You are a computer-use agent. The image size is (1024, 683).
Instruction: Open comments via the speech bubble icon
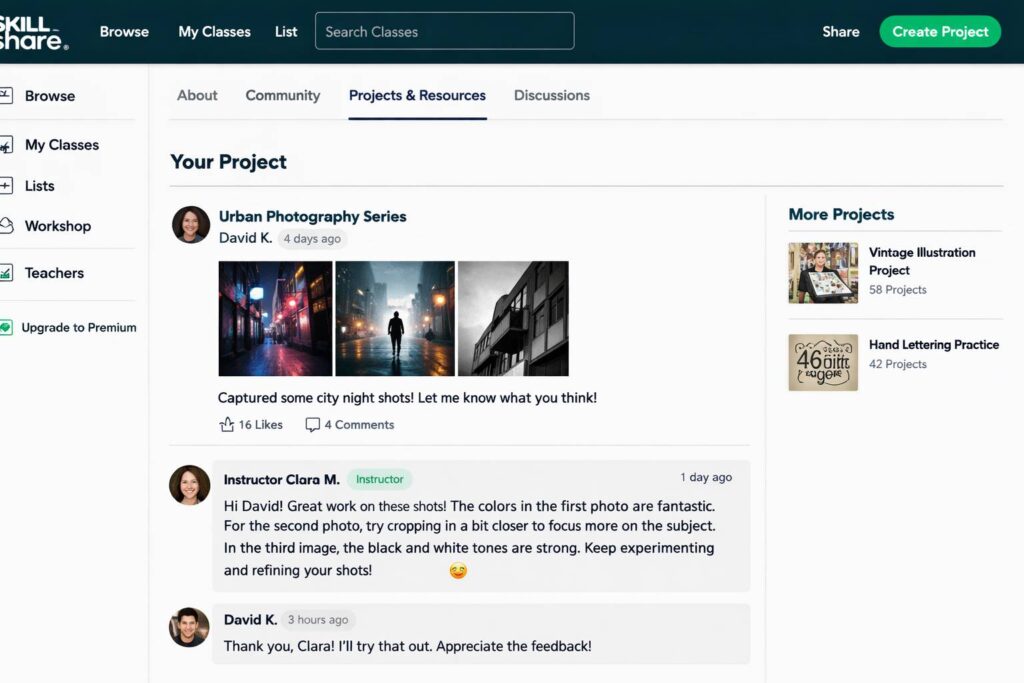click(x=313, y=425)
